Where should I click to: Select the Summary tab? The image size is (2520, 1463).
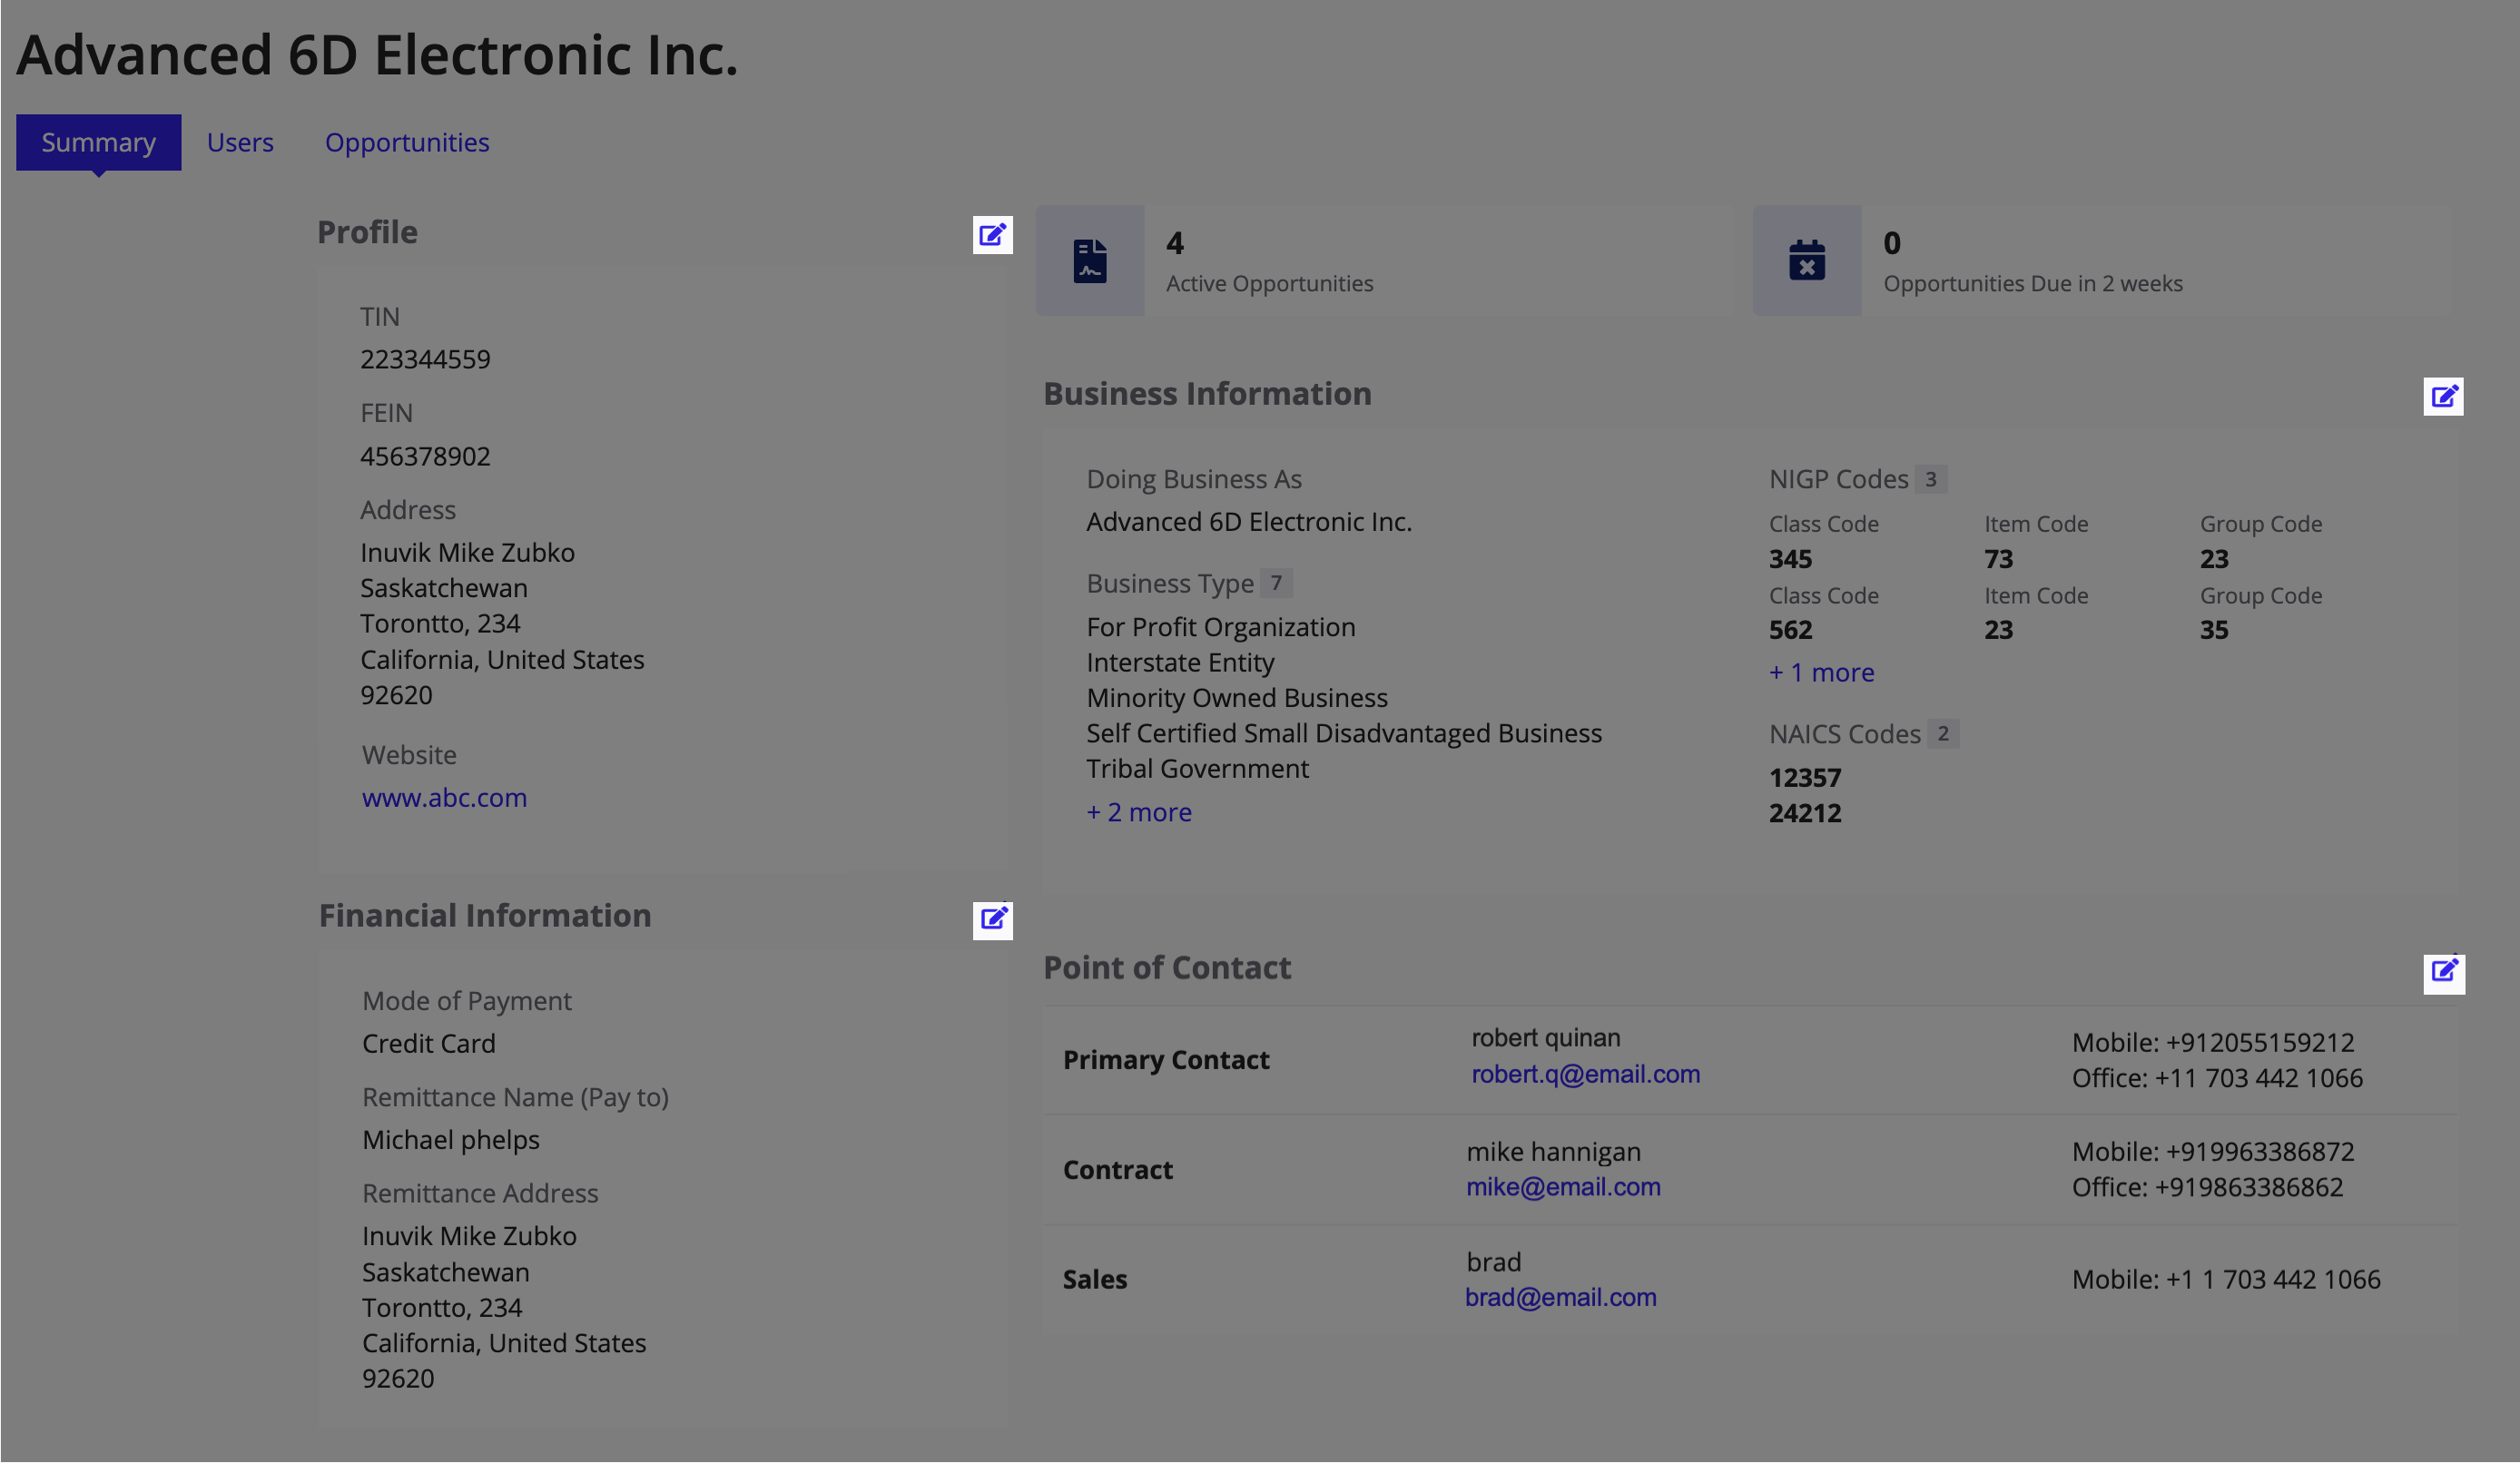(x=98, y=142)
